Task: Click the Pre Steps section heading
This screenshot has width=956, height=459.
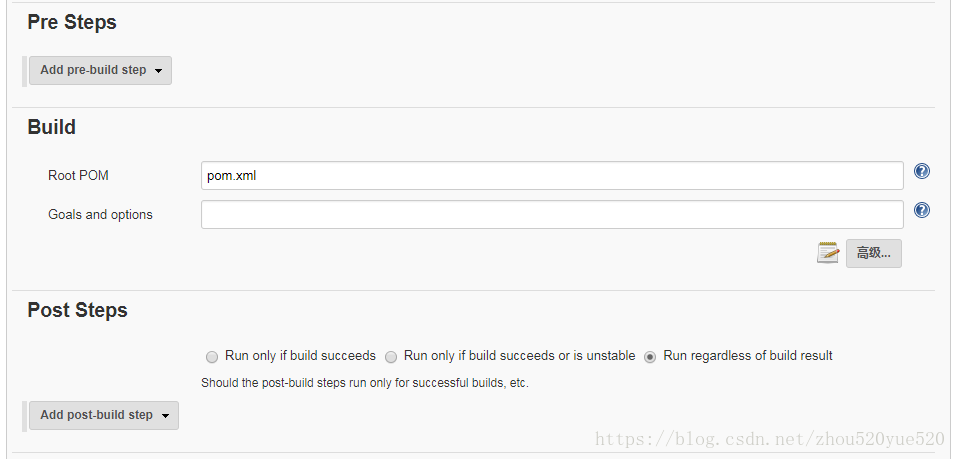Action: pyautogui.click(x=72, y=22)
